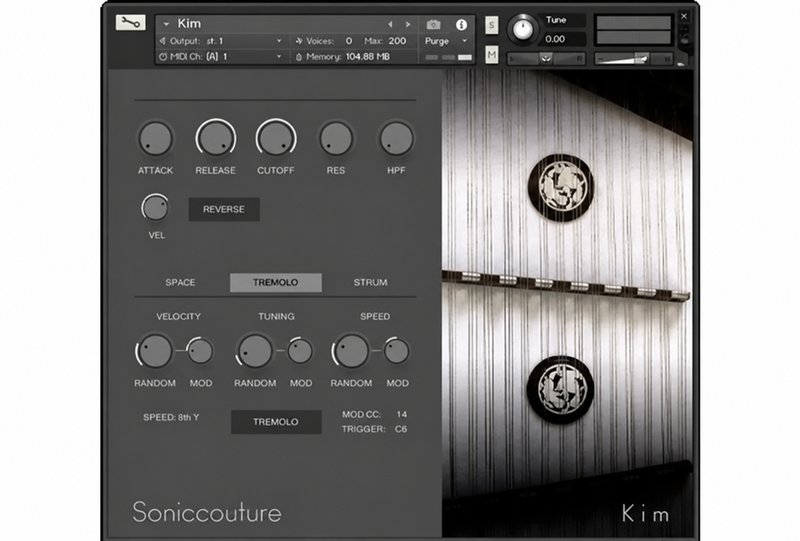800x541 pixels.
Task: Click the pan slider under Tune
Action: pos(546,59)
